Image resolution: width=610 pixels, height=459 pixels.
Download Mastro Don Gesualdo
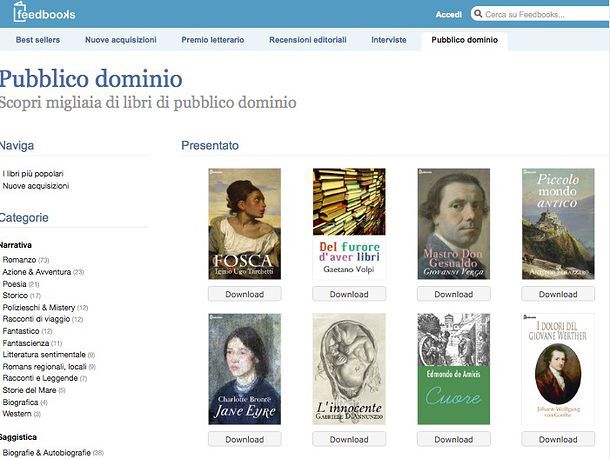[454, 294]
